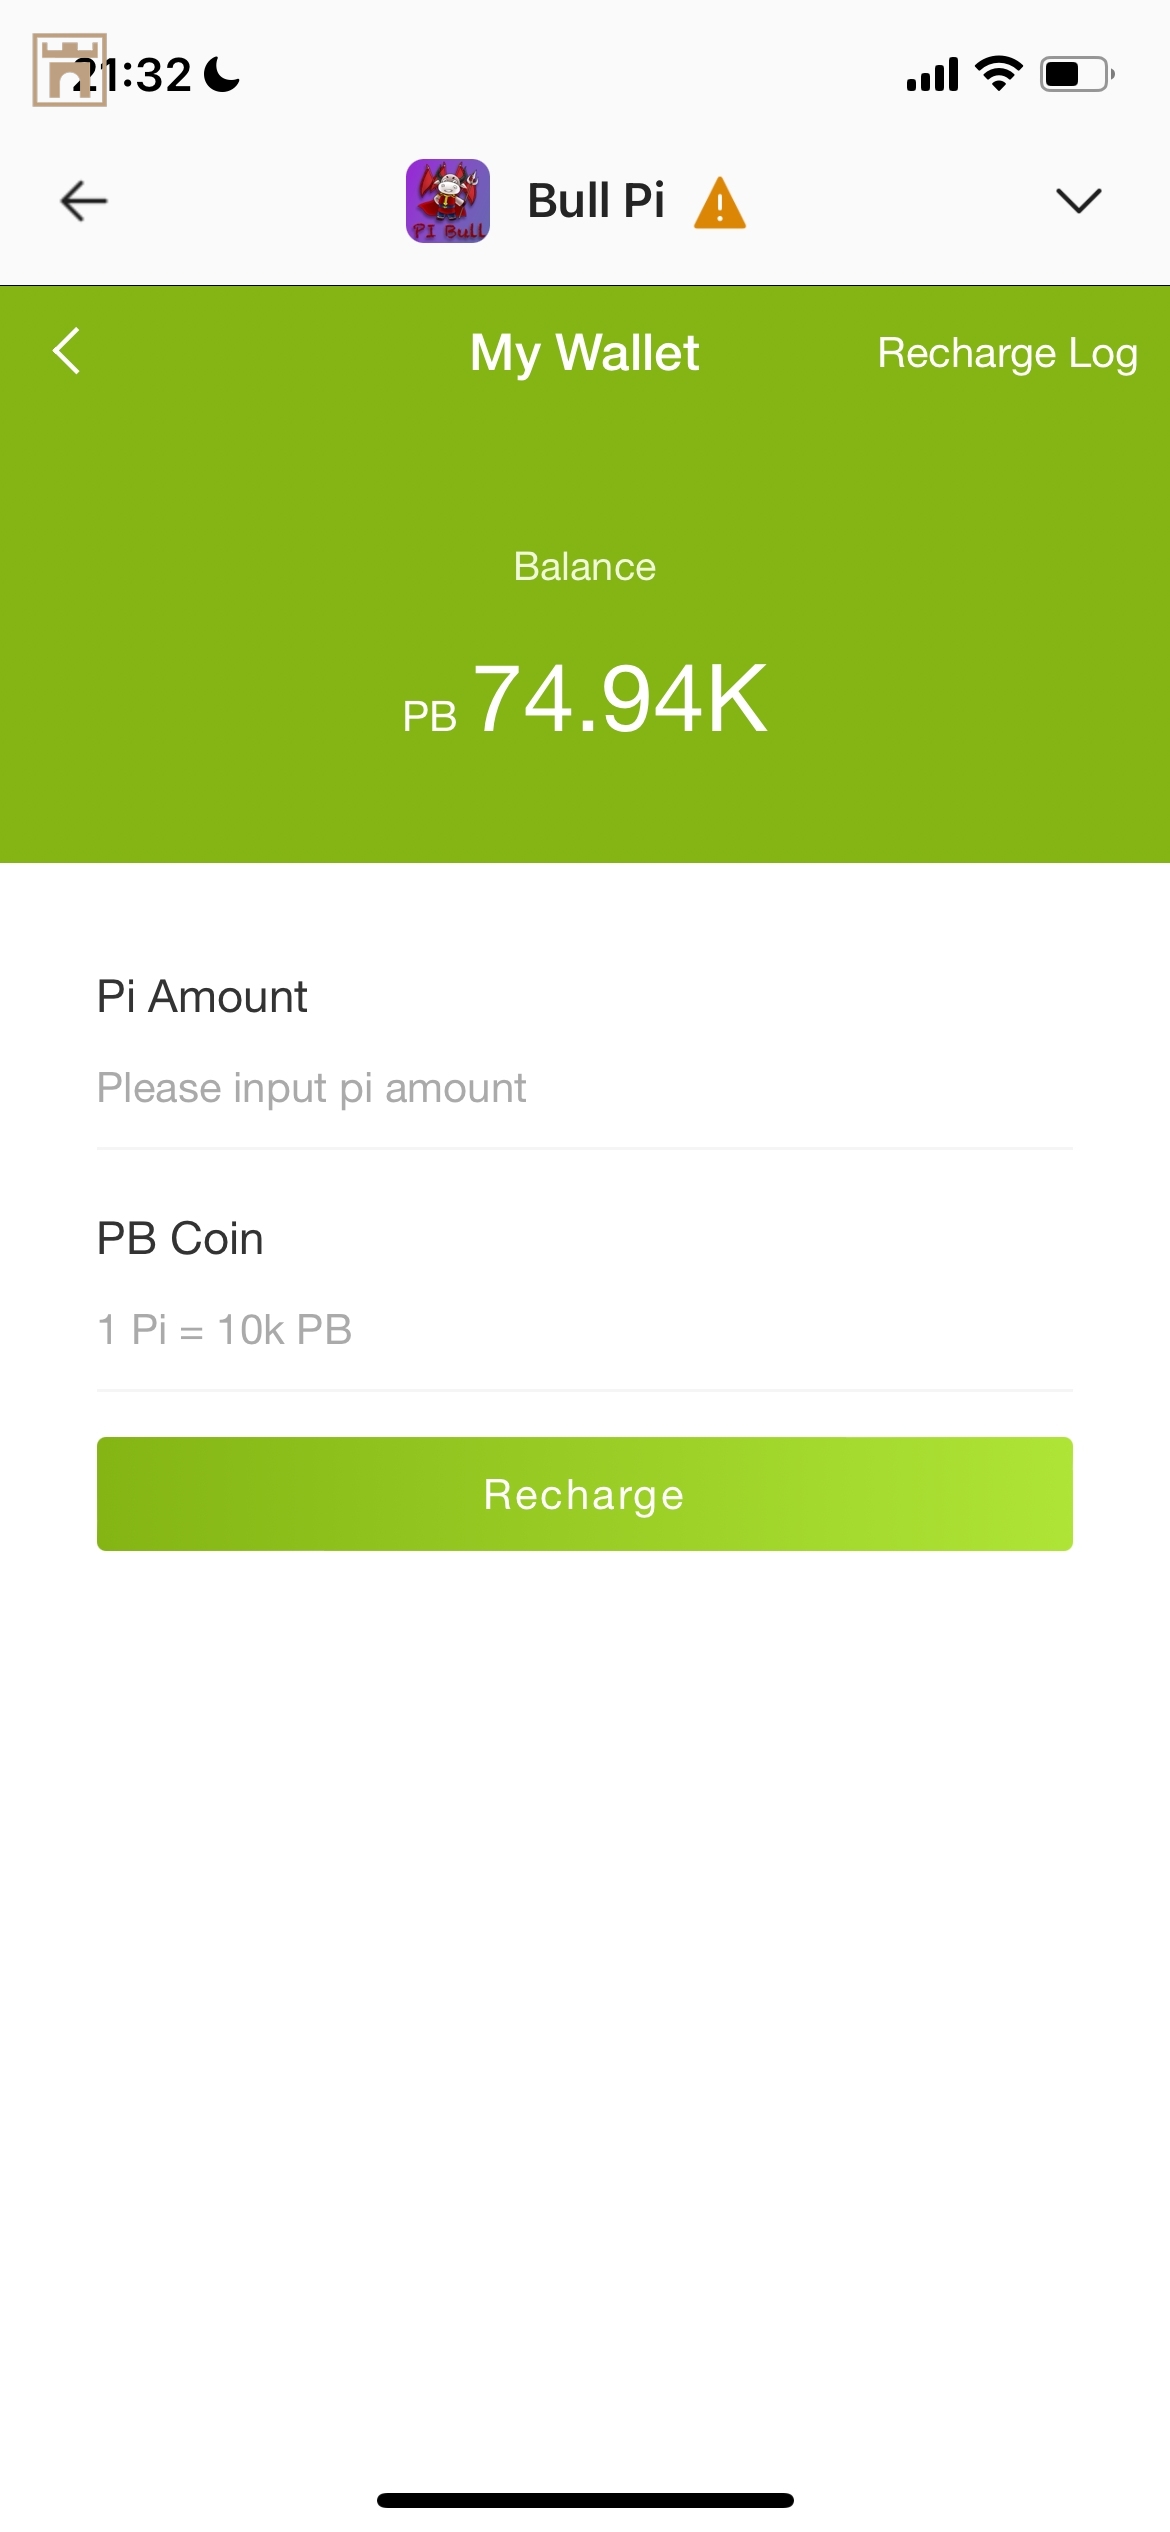1170x2532 pixels.
Task: Tap the 74.94K balance amount
Action: coord(620,699)
